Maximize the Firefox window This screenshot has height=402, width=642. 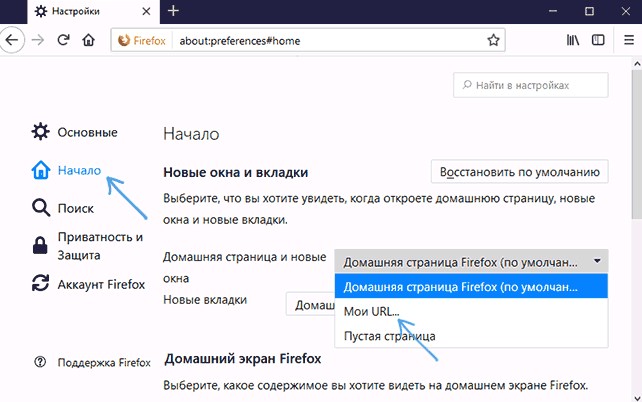click(x=589, y=11)
